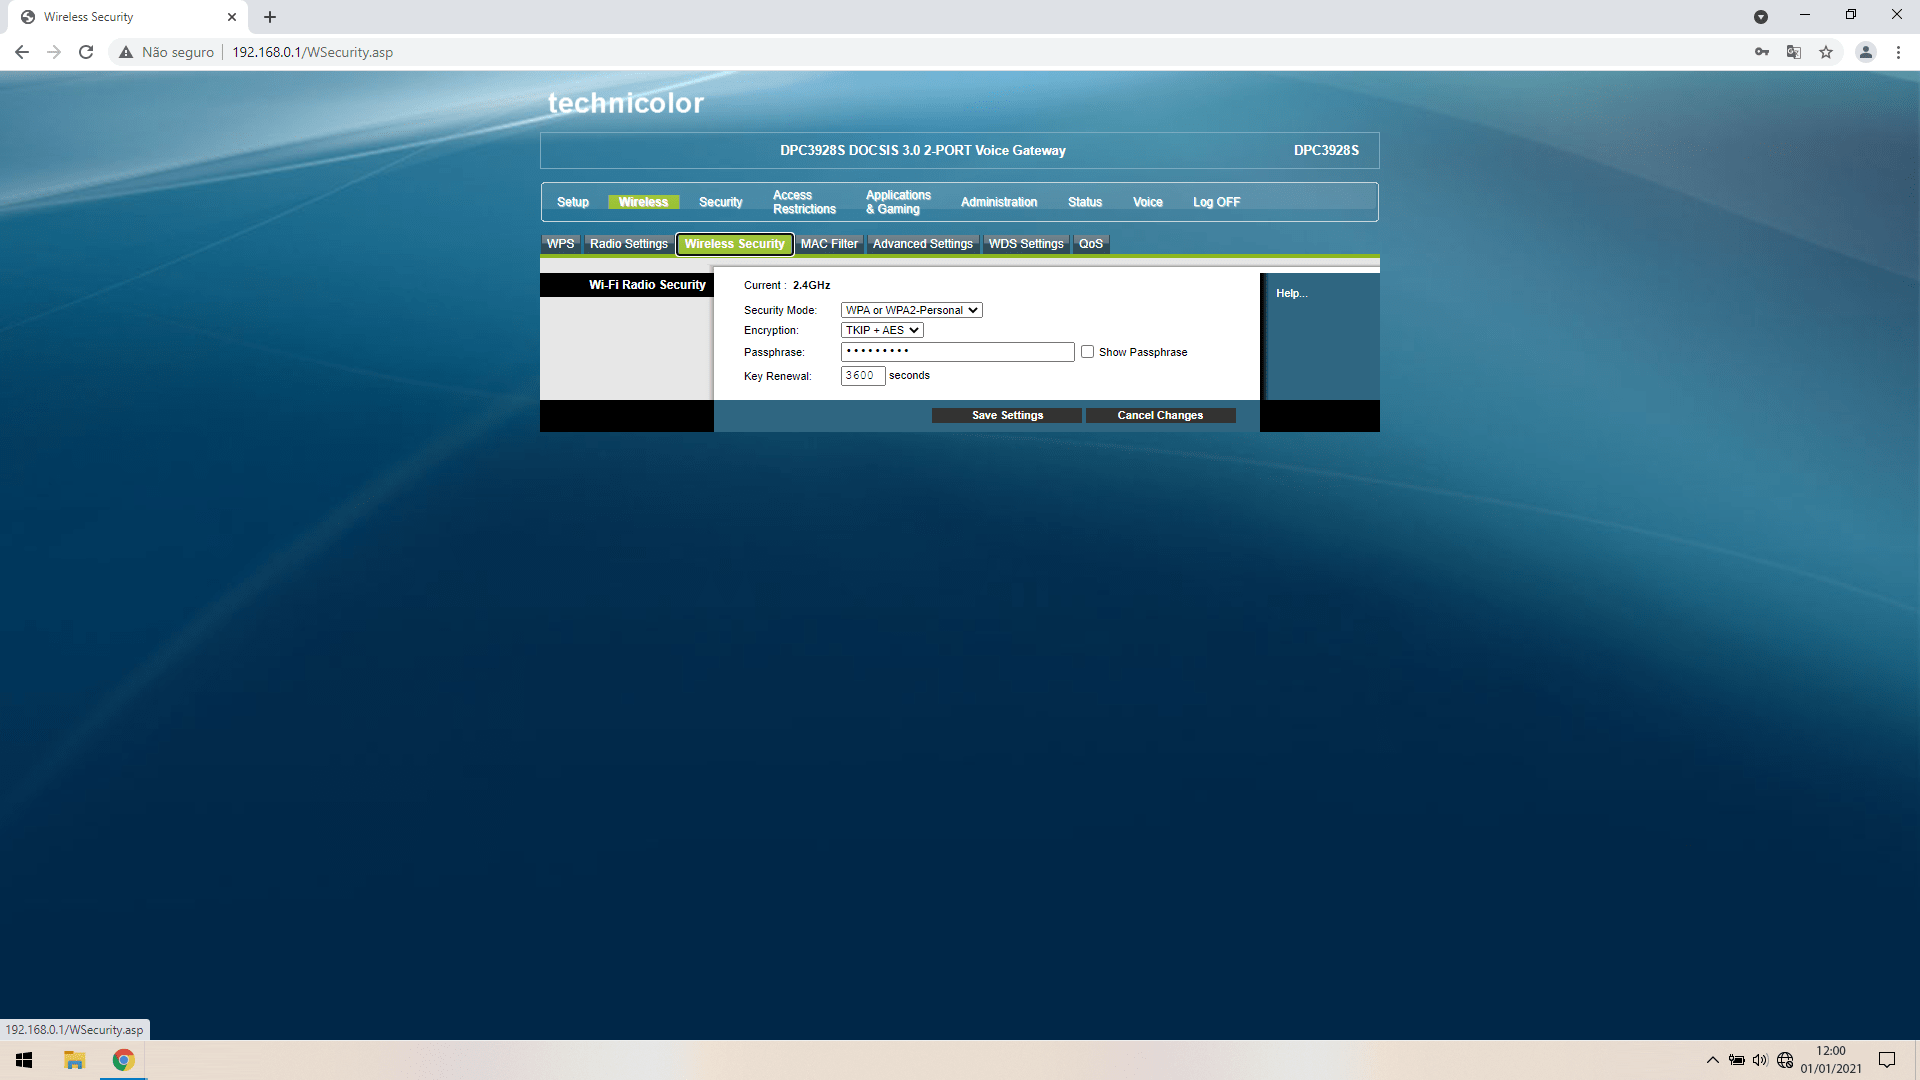Screen dimensions: 1920x1080
Task: Open the tab search dropdown icon
Action: tap(1761, 17)
